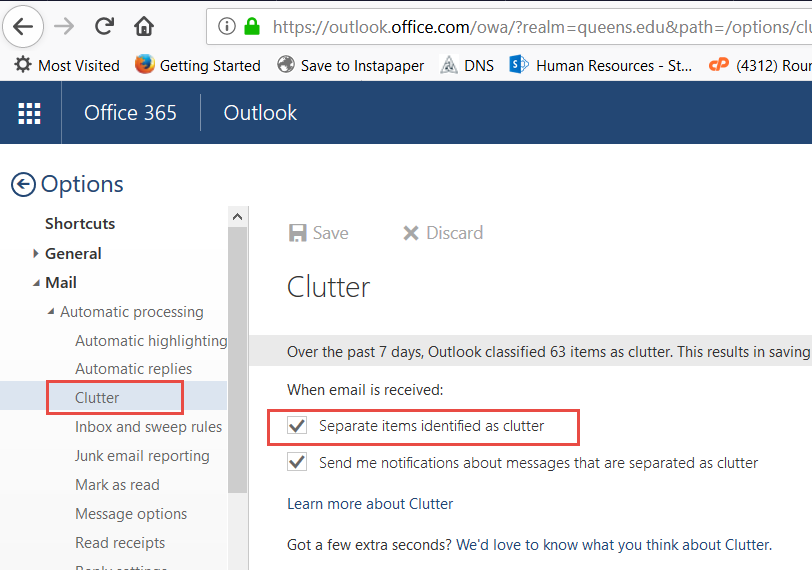Collapse the Mail section

click(36, 283)
